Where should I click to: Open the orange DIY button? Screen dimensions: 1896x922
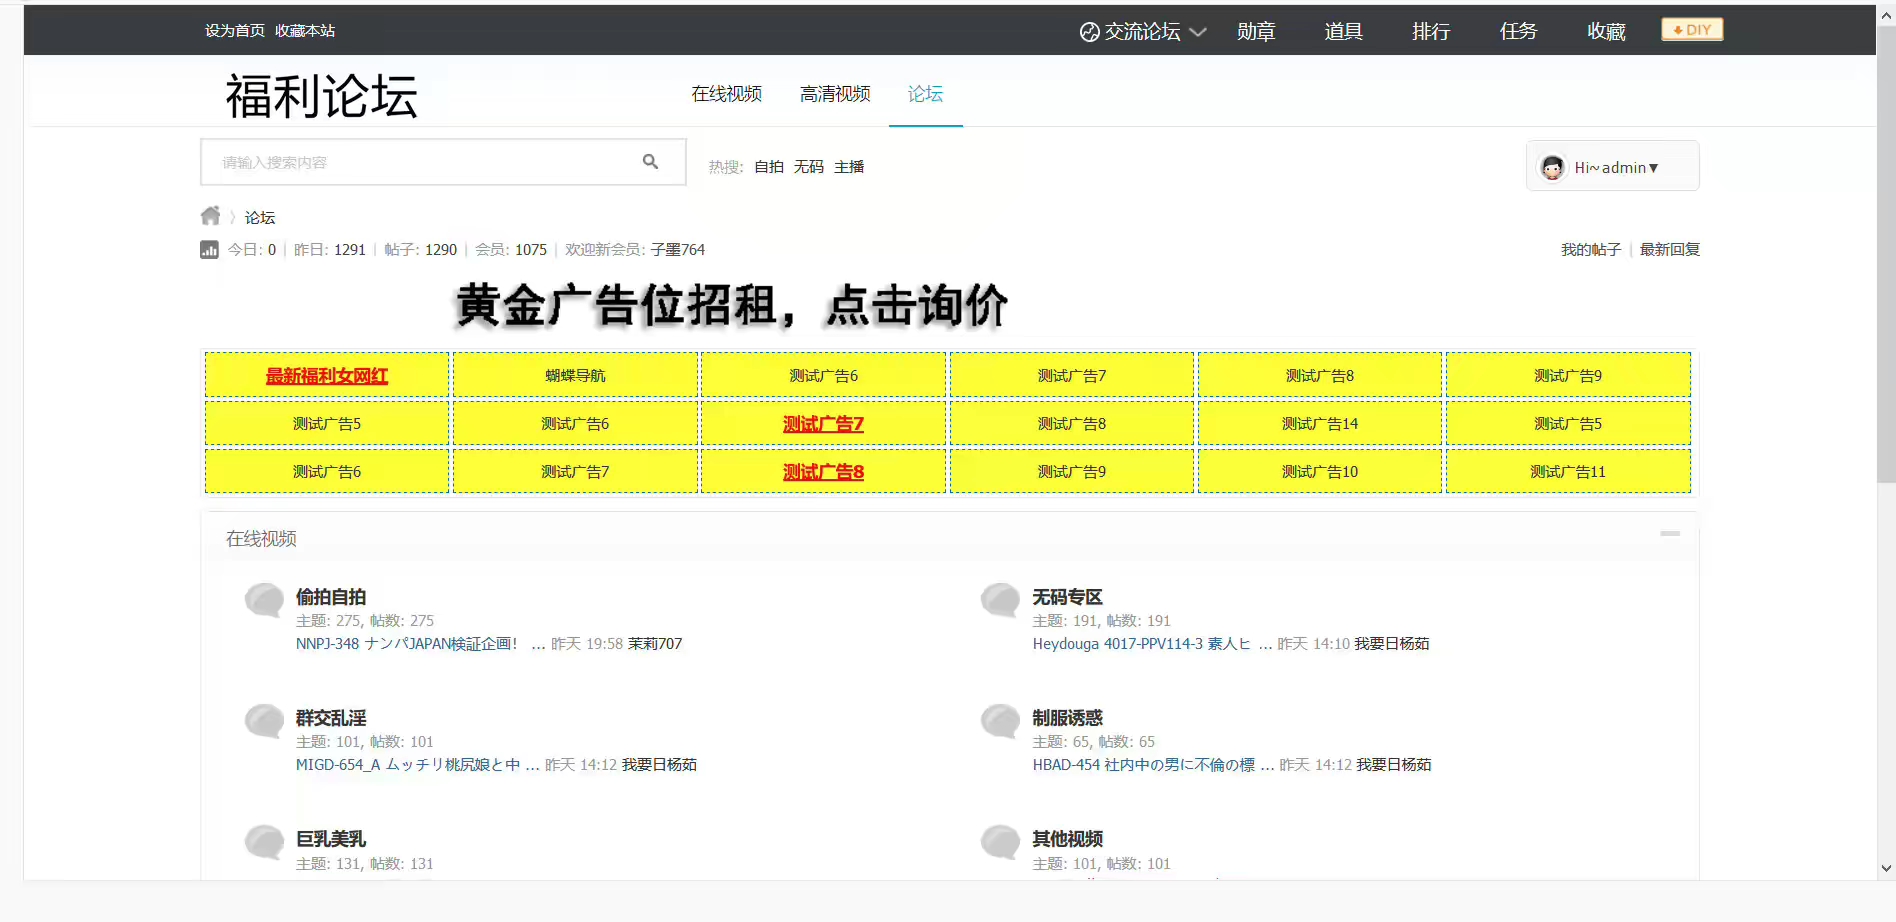[x=1692, y=30]
